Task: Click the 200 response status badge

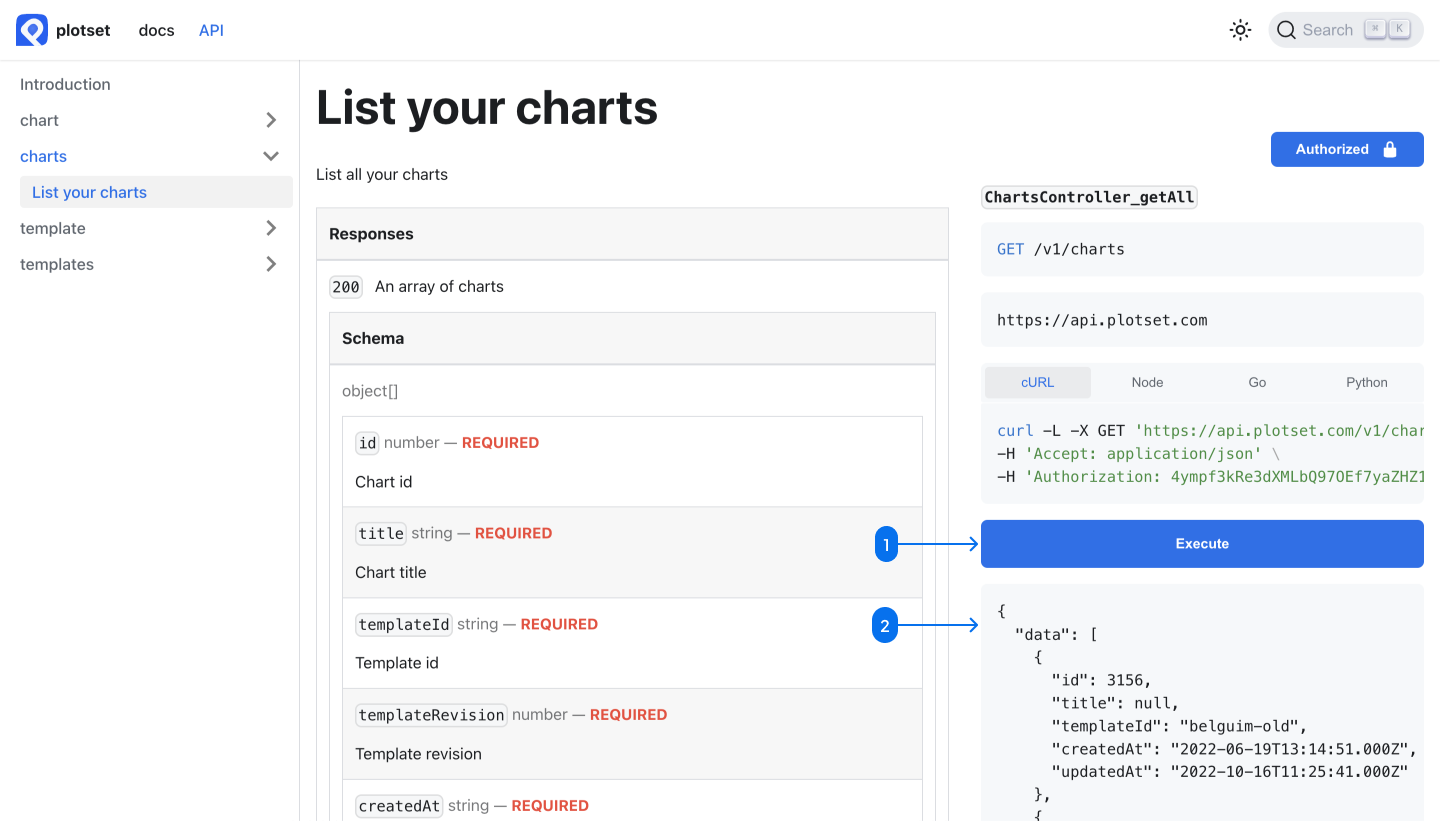Action: [345, 286]
